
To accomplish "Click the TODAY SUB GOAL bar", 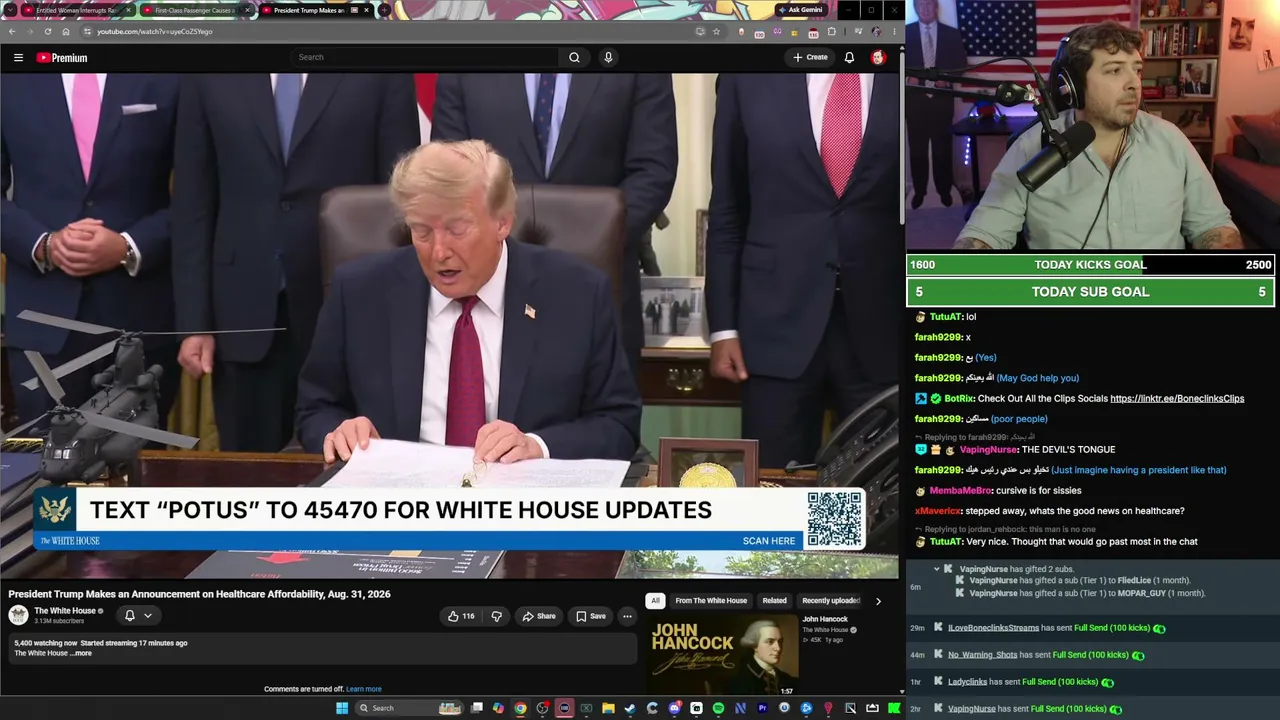I will tap(1091, 292).
